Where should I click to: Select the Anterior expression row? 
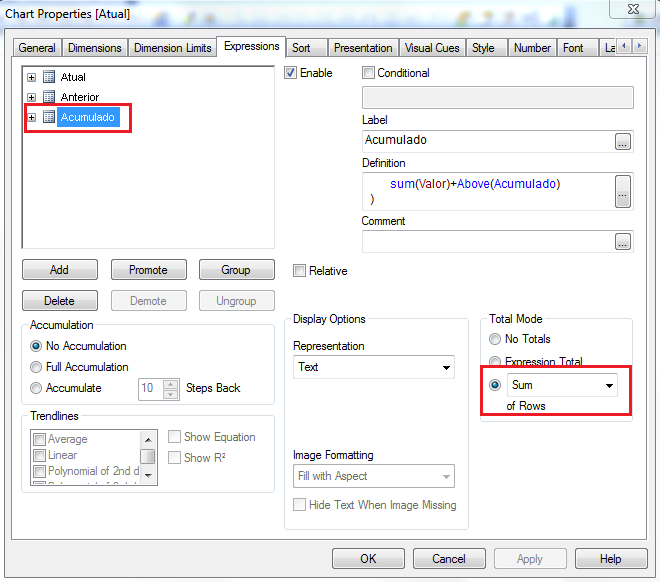[80, 97]
